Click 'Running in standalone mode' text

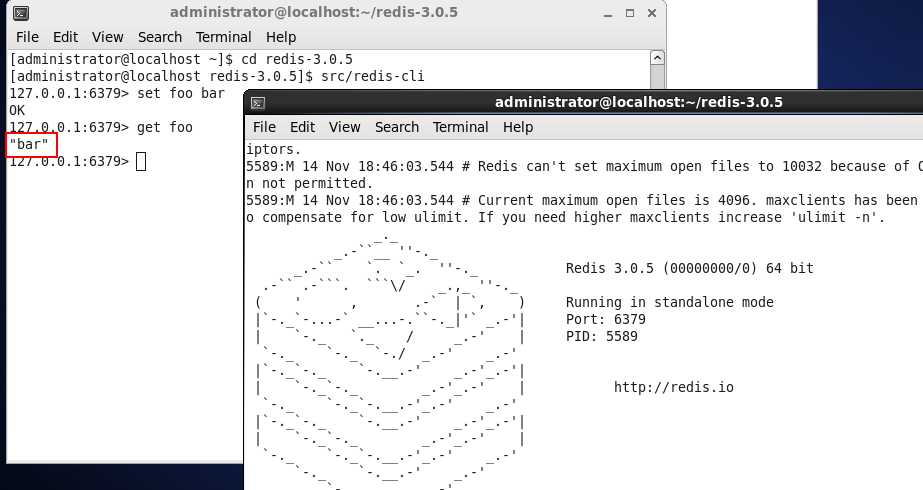pyautogui.click(x=669, y=303)
